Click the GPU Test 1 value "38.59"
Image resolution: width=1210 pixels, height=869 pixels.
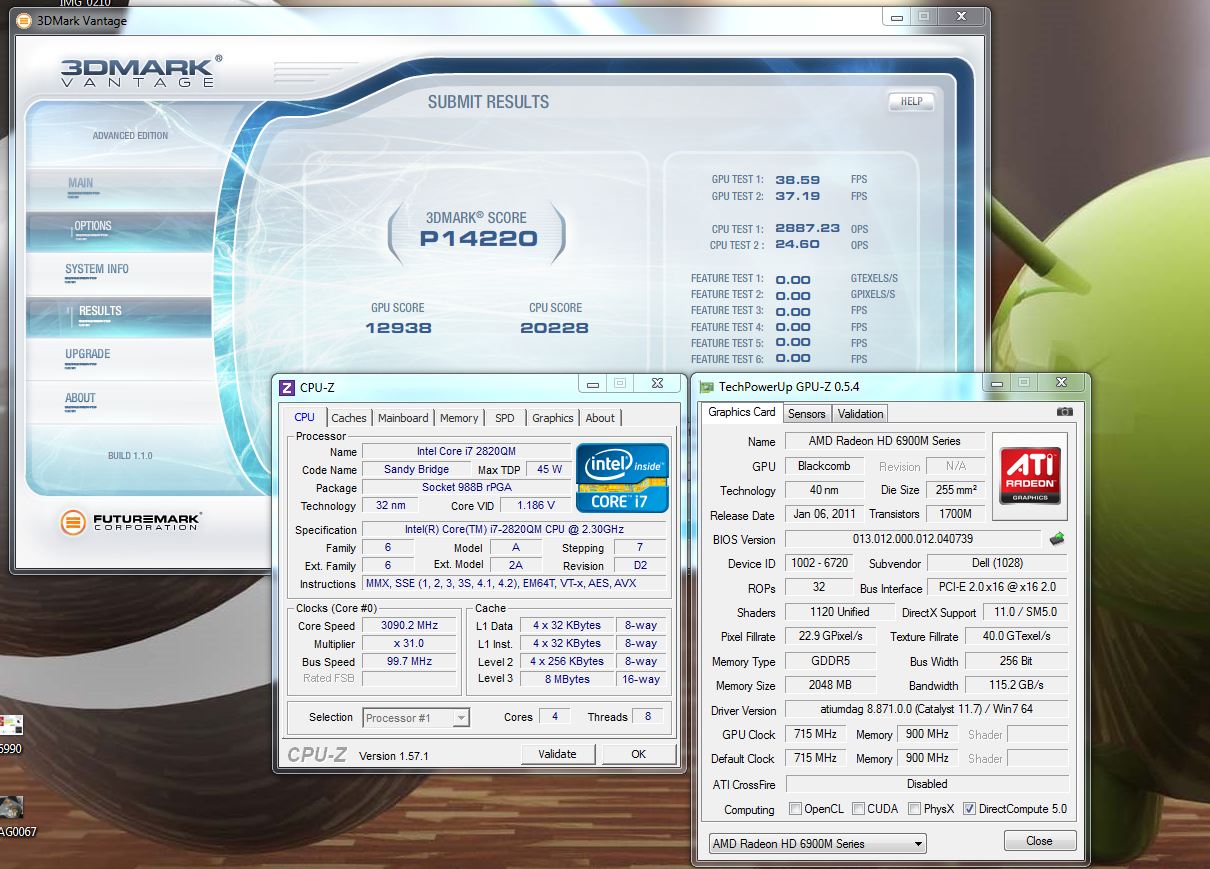tap(798, 180)
